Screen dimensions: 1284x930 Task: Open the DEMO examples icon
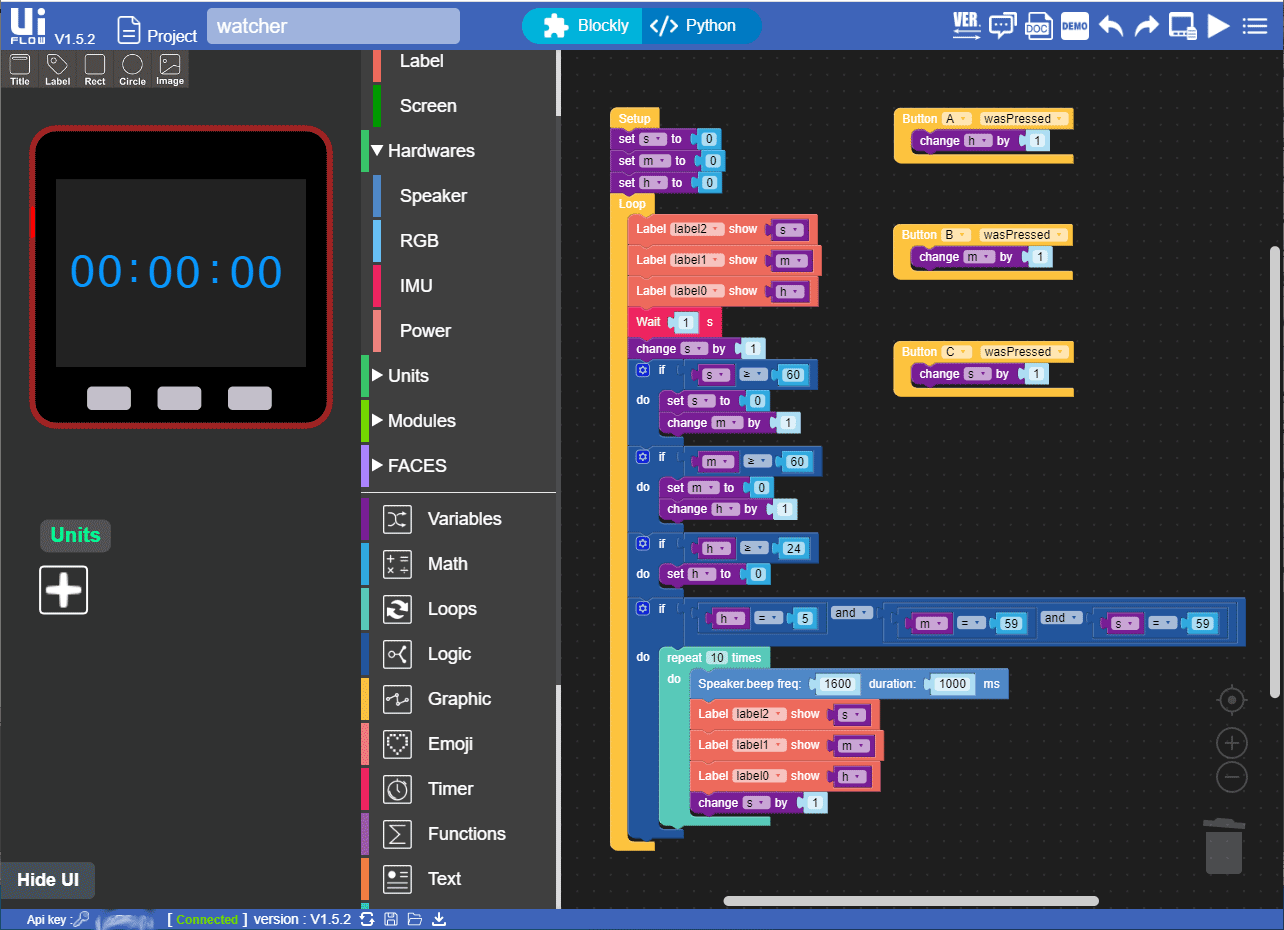(1075, 26)
